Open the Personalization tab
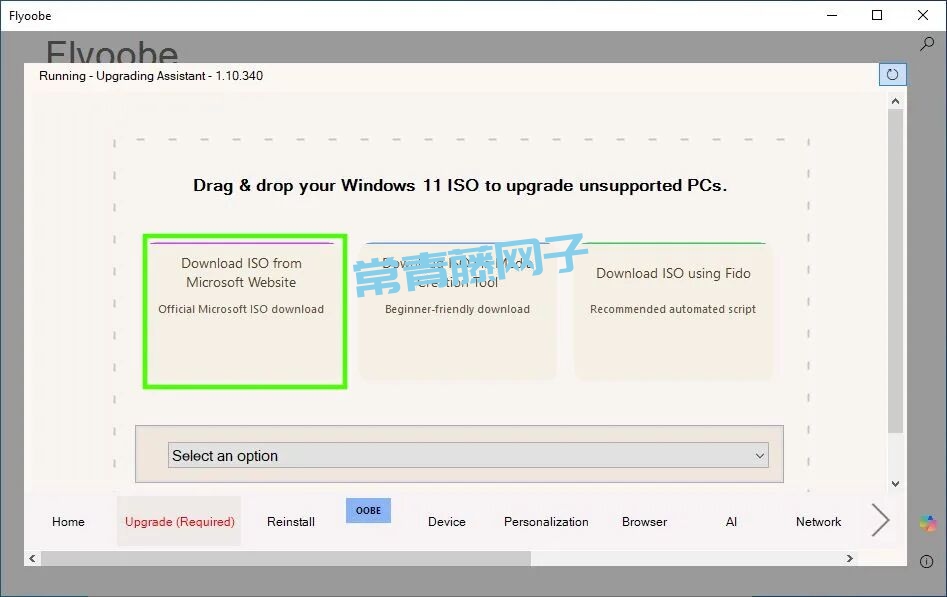Viewport: 947px width, 597px height. click(x=546, y=522)
